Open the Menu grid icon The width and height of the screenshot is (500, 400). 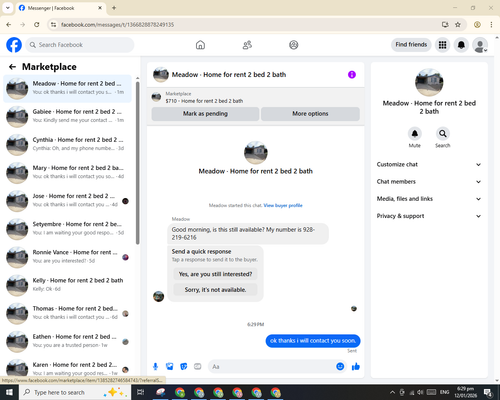point(442,45)
